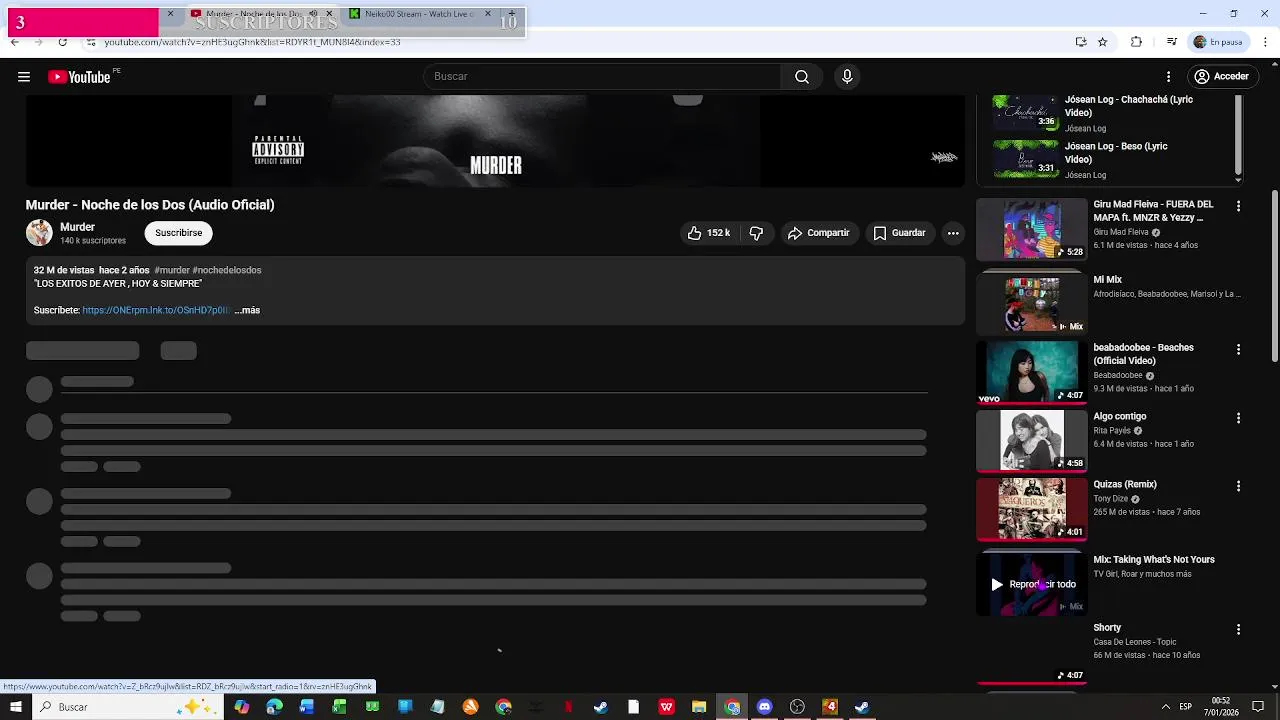Viewport: 1280px width, 720px height.
Task: Open the Shorty video title
Action: (1107, 628)
